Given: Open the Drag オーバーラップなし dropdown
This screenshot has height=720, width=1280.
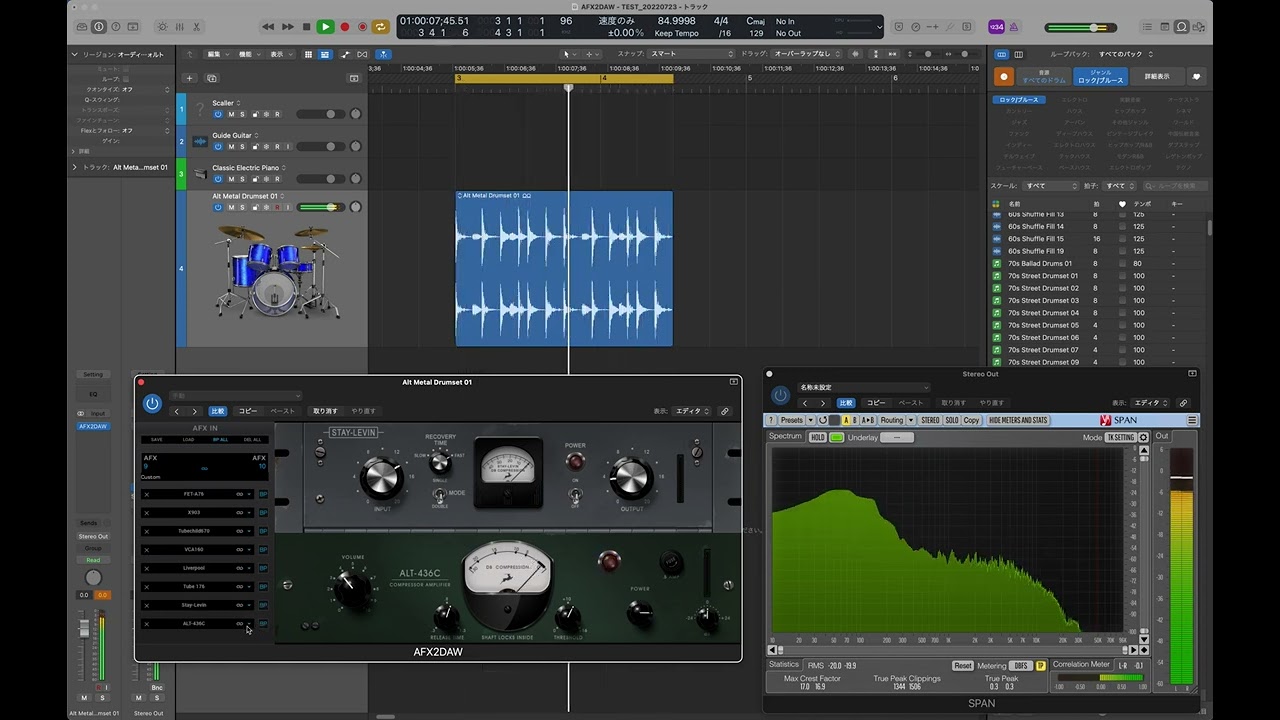Looking at the screenshot, I should (x=804, y=54).
